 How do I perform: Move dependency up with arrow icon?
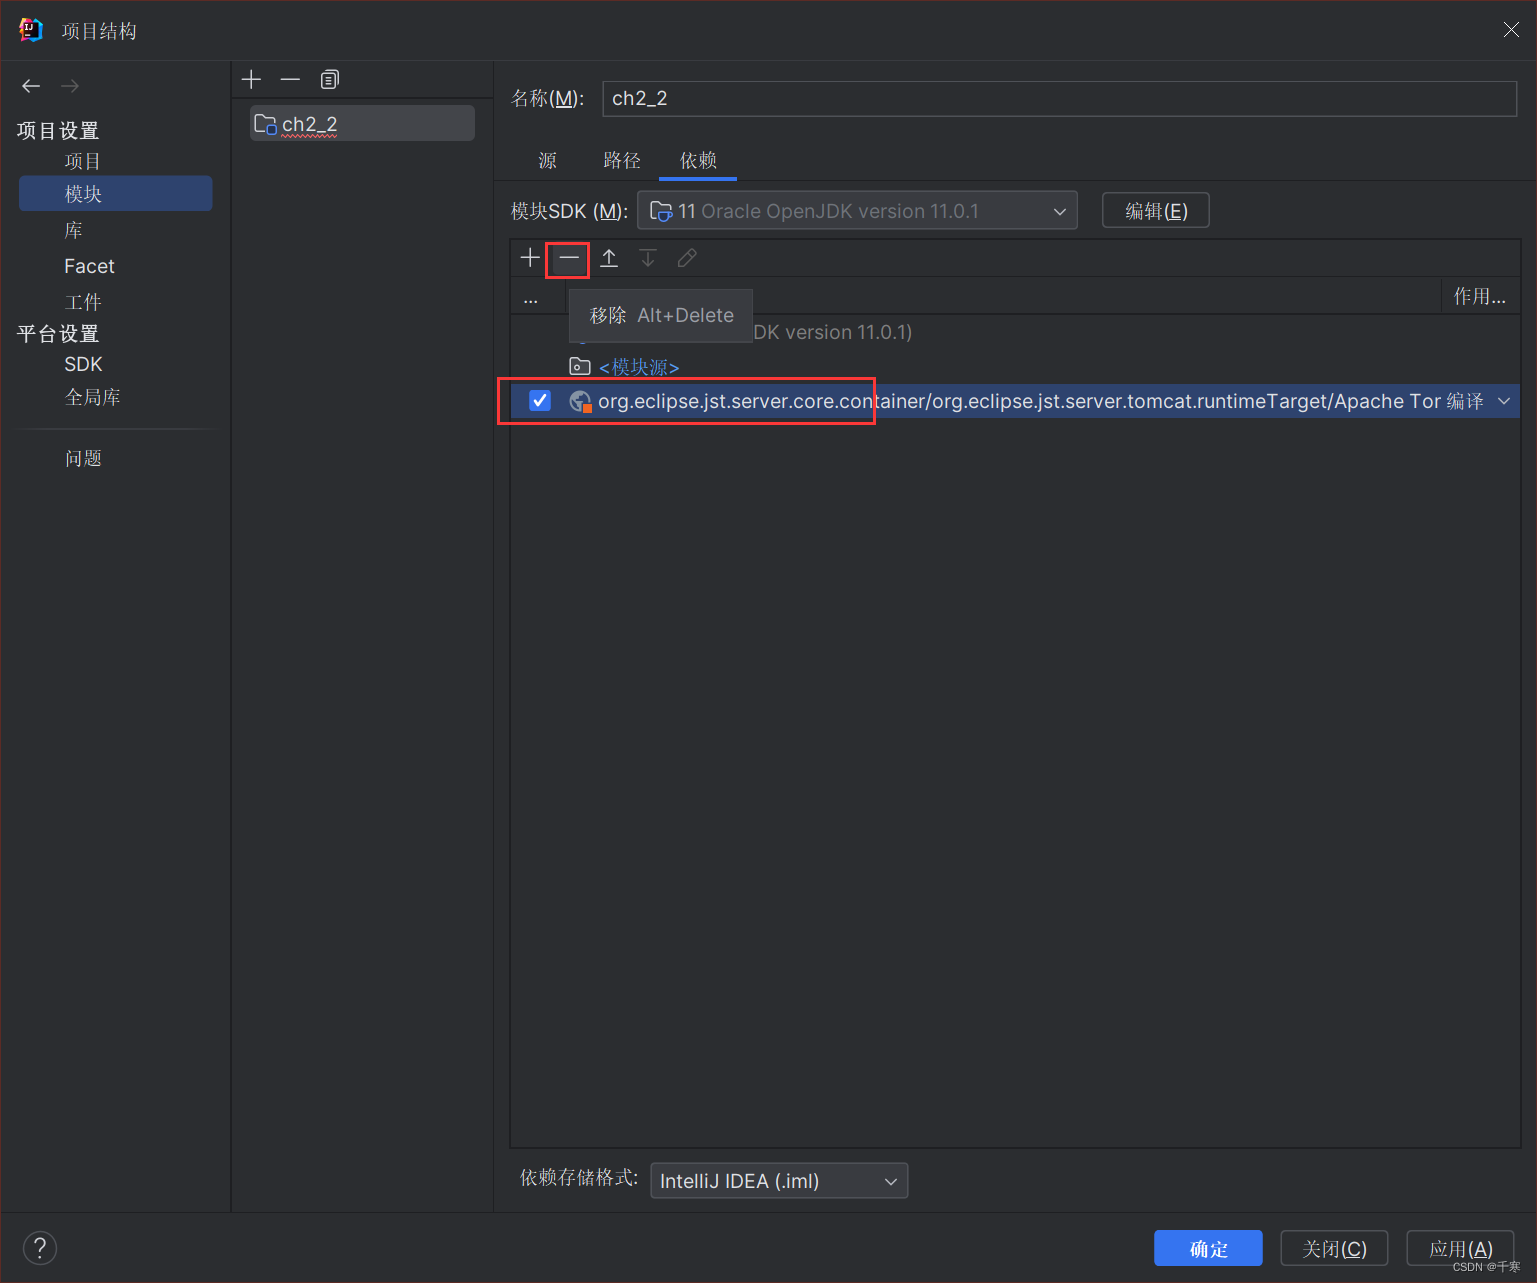(x=609, y=258)
